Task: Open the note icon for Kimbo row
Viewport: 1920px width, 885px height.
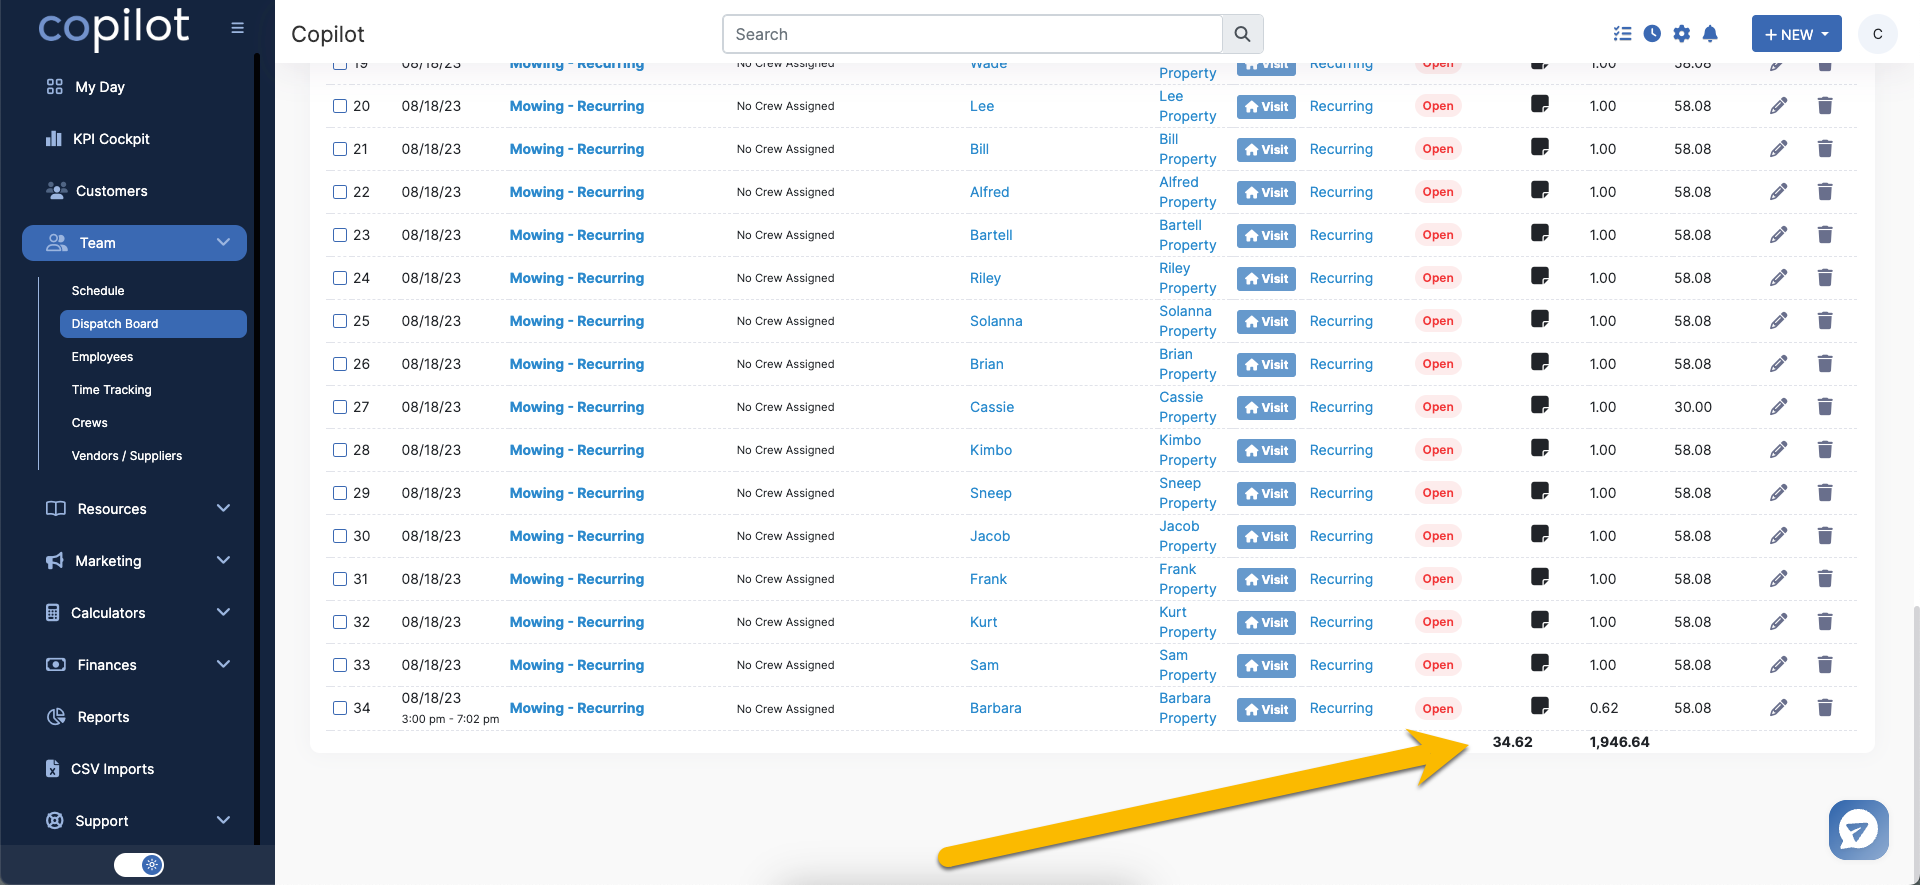Action: click(1540, 448)
